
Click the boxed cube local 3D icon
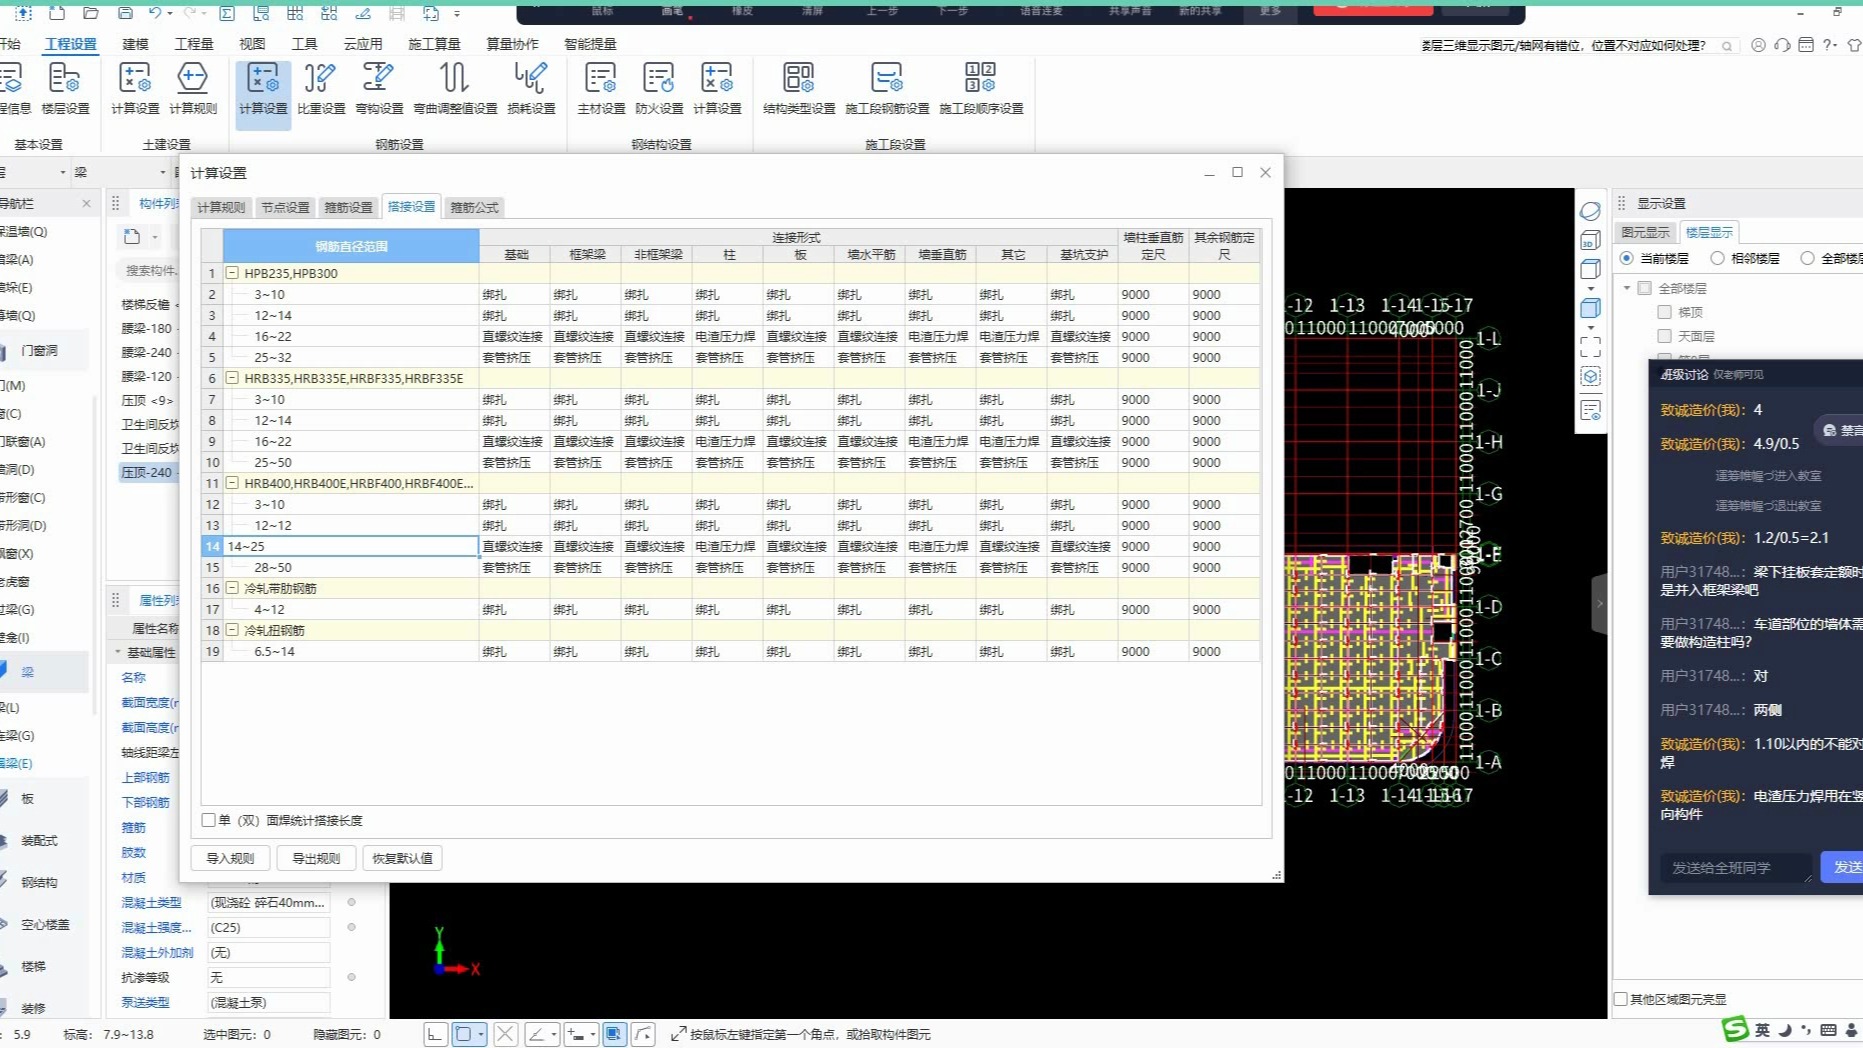tap(1590, 377)
